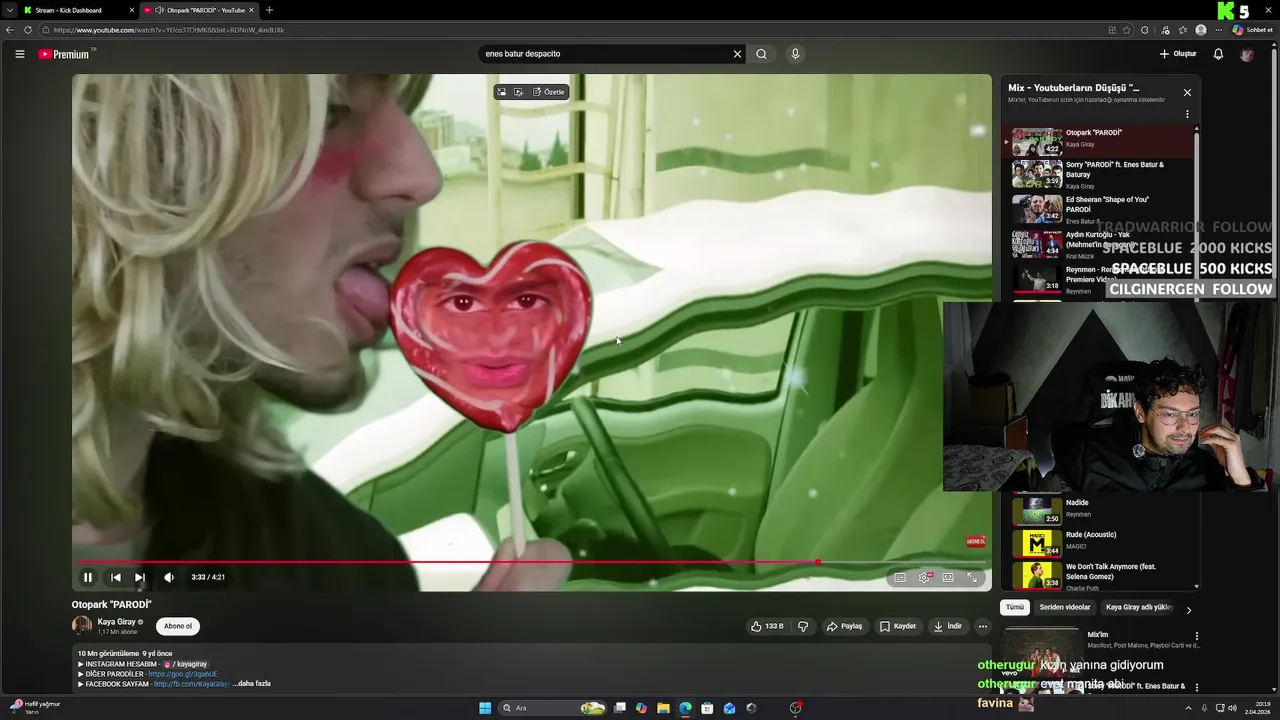Mute the video volume
Screen dimensions: 1280x720
pyautogui.click(x=168, y=577)
